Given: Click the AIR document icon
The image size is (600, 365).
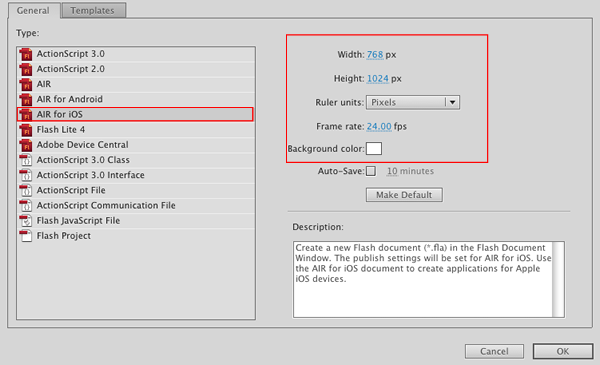Looking at the screenshot, I should (26, 84).
